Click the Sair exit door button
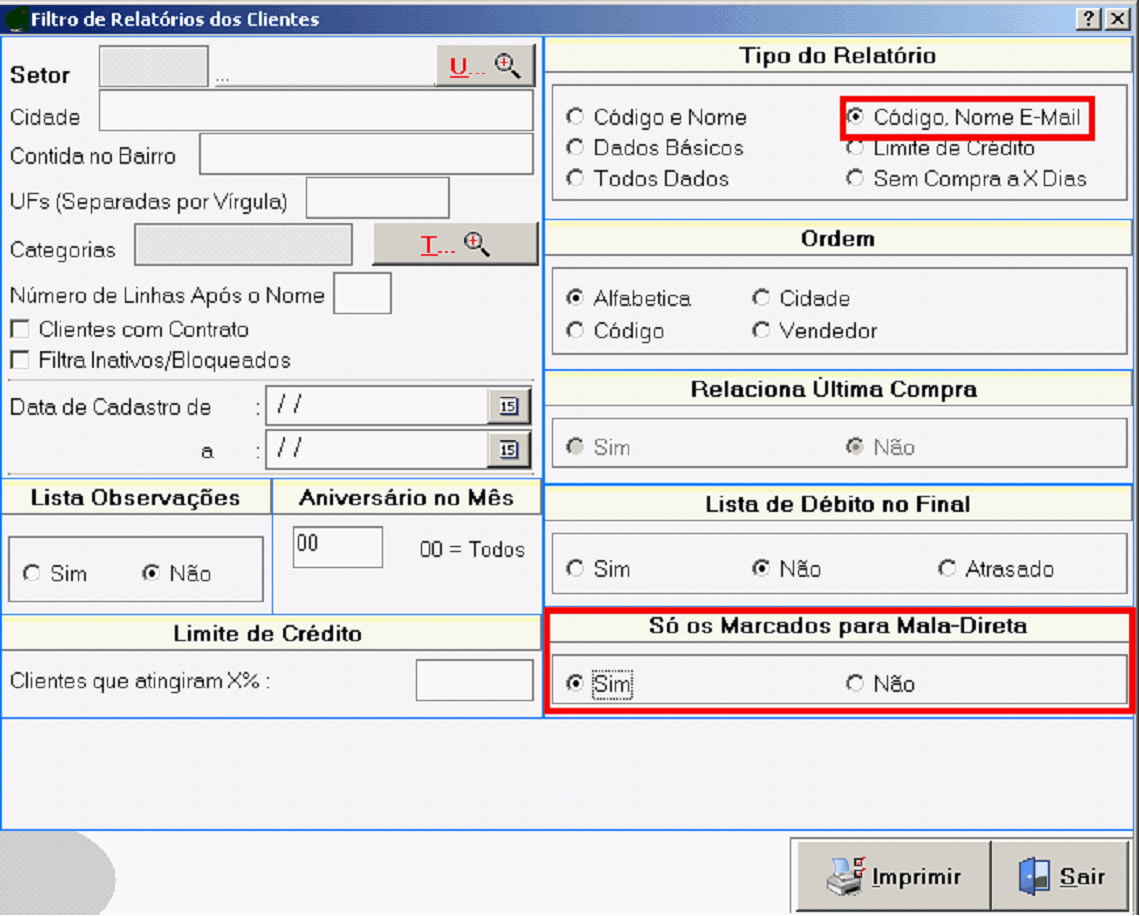Viewport: 1140px width, 916px height. coord(1062,877)
